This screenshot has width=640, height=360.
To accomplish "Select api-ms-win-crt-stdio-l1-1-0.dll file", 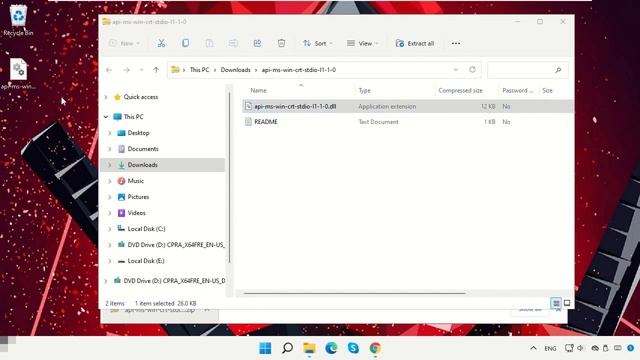I will (x=295, y=106).
